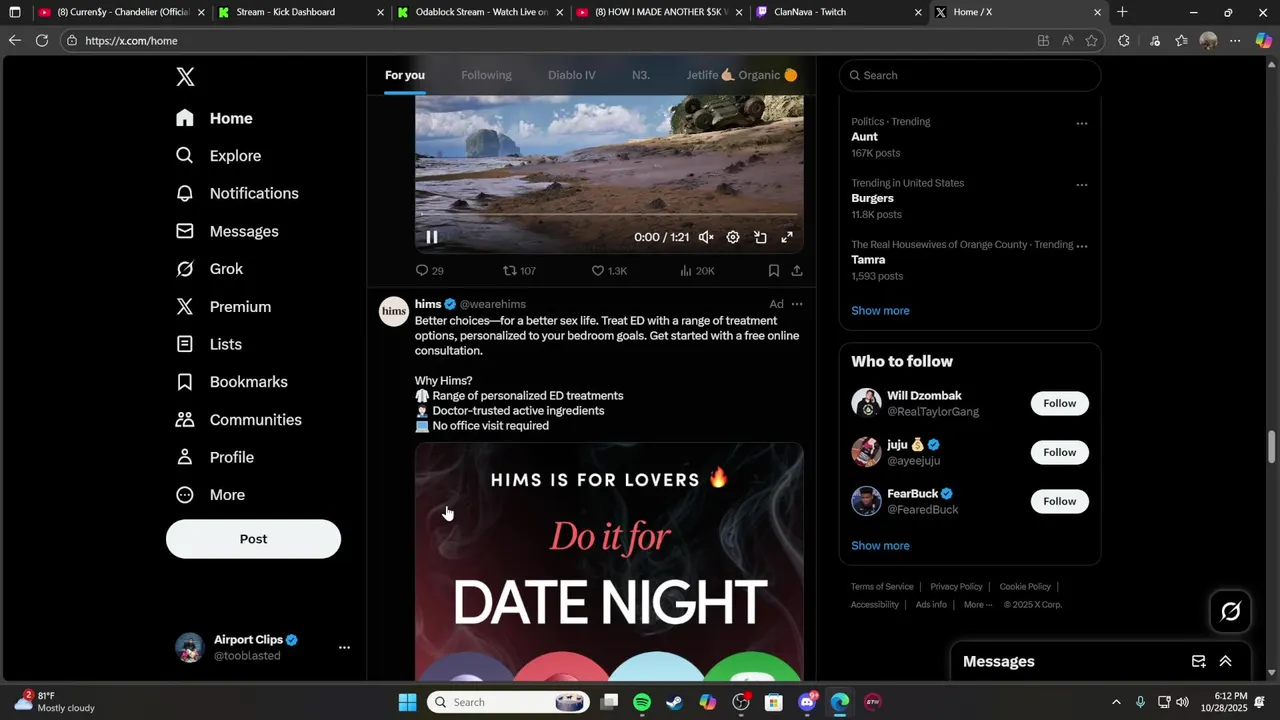Open Home in the sidebar
This screenshot has width=1280, height=720.
(x=214, y=118)
